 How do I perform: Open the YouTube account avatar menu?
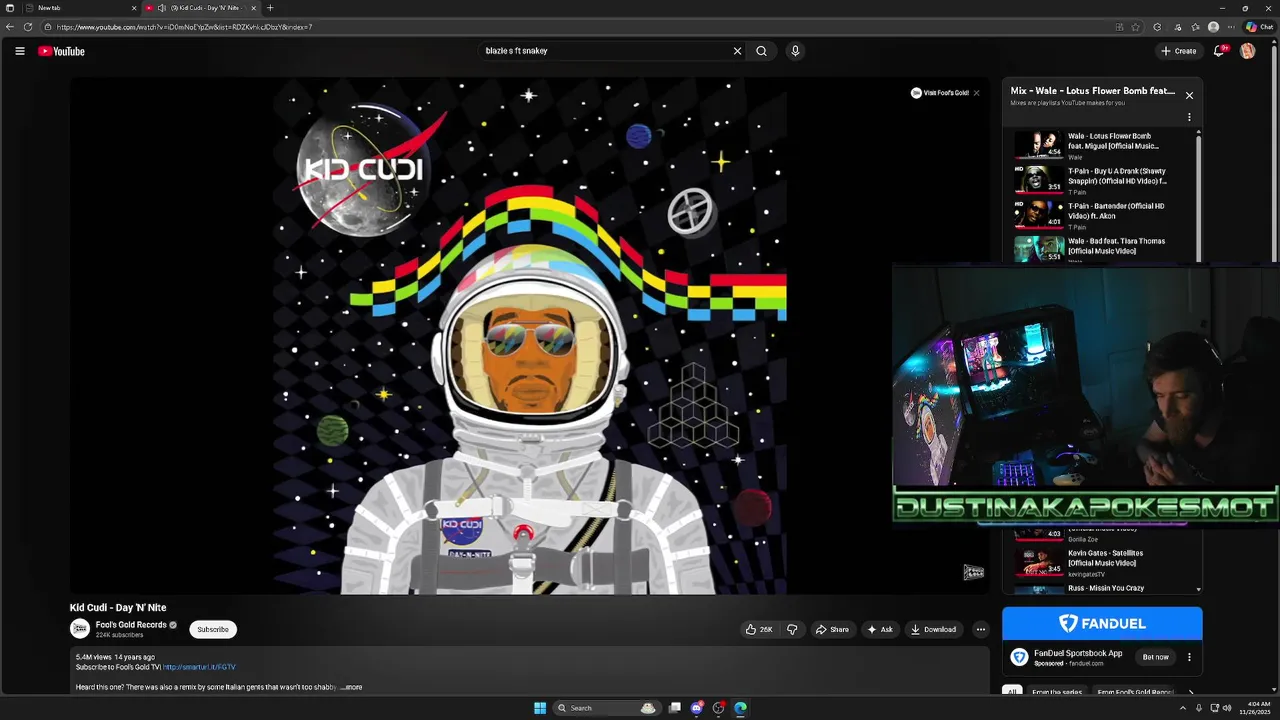tap(1247, 51)
